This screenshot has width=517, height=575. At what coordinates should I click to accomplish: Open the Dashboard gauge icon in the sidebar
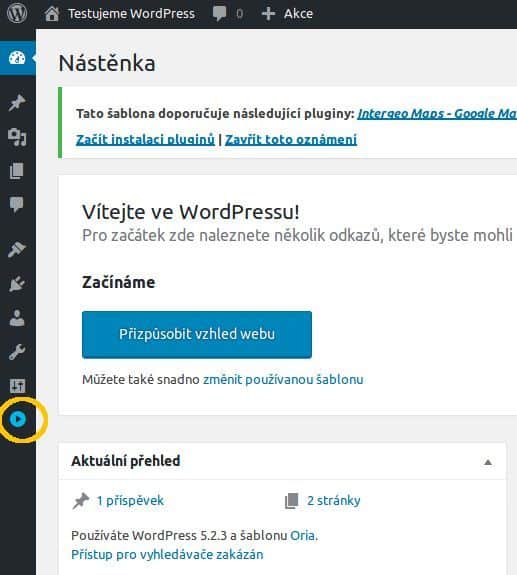pyautogui.click(x=17, y=58)
